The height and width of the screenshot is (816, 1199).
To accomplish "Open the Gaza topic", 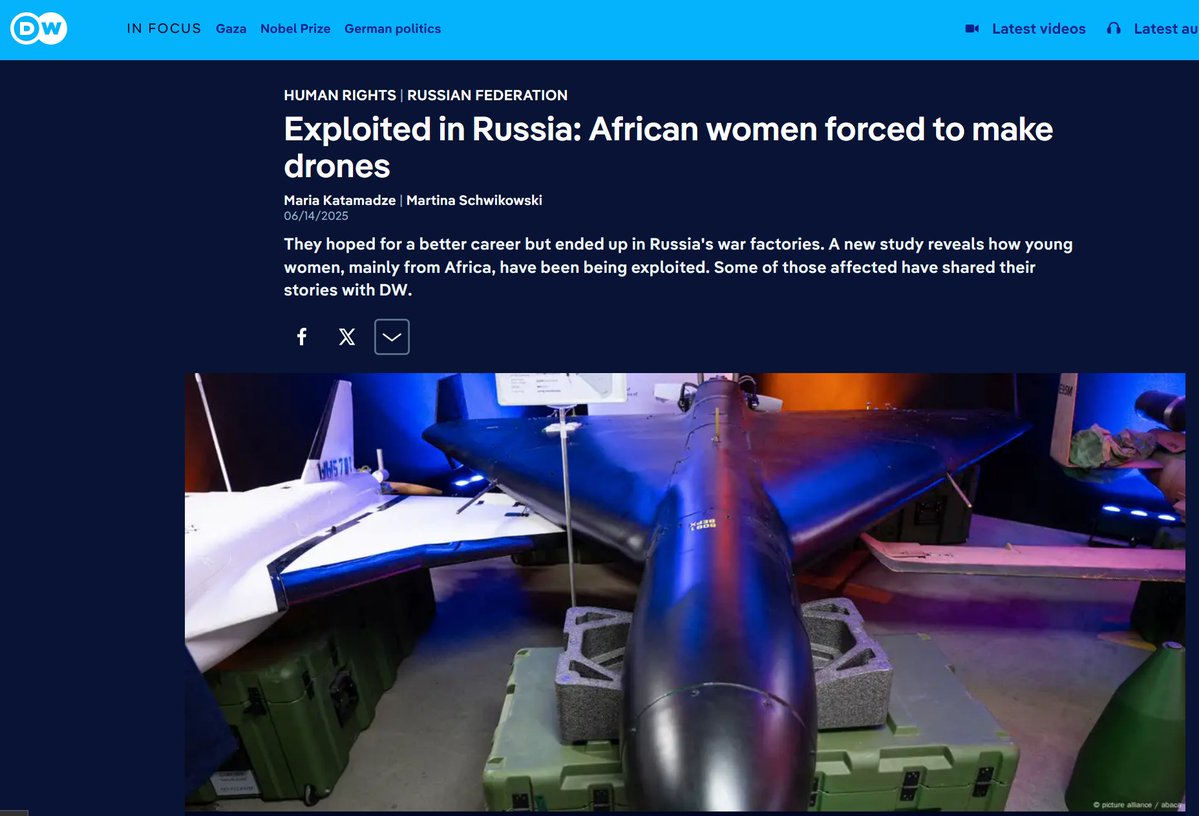I will point(231,28).
